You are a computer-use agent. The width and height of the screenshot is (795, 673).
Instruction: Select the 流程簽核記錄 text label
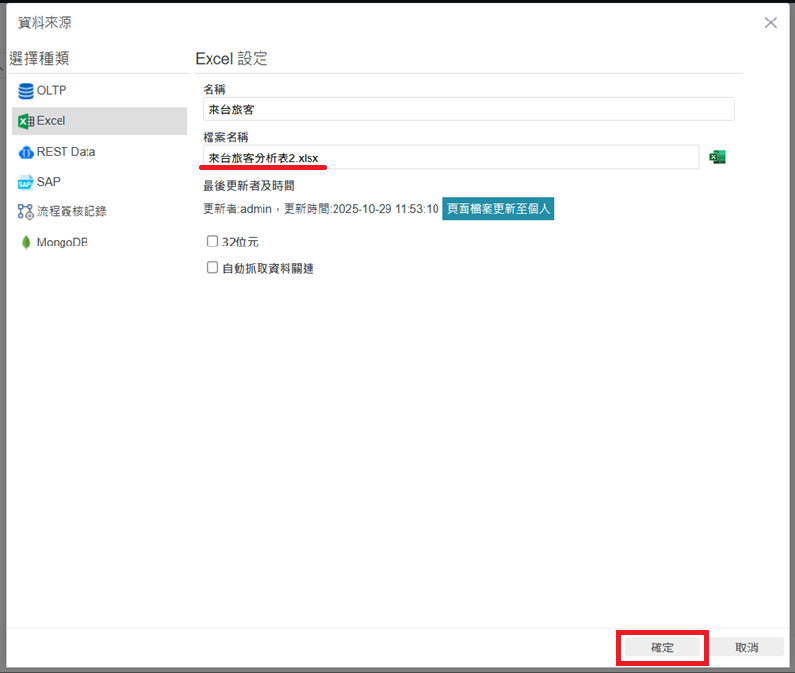pyautogui.click(x=72, y=212)
